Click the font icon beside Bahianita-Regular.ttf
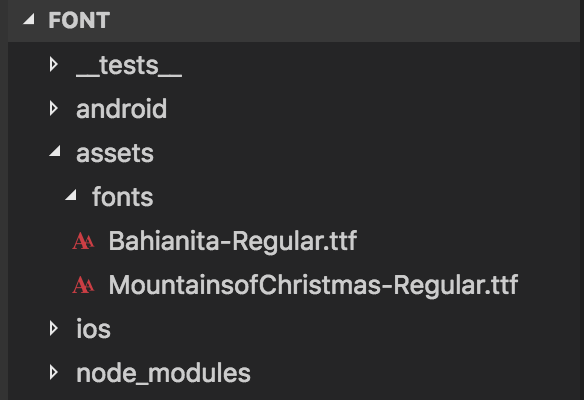This screenshot has height=400, width=584. 83,241
